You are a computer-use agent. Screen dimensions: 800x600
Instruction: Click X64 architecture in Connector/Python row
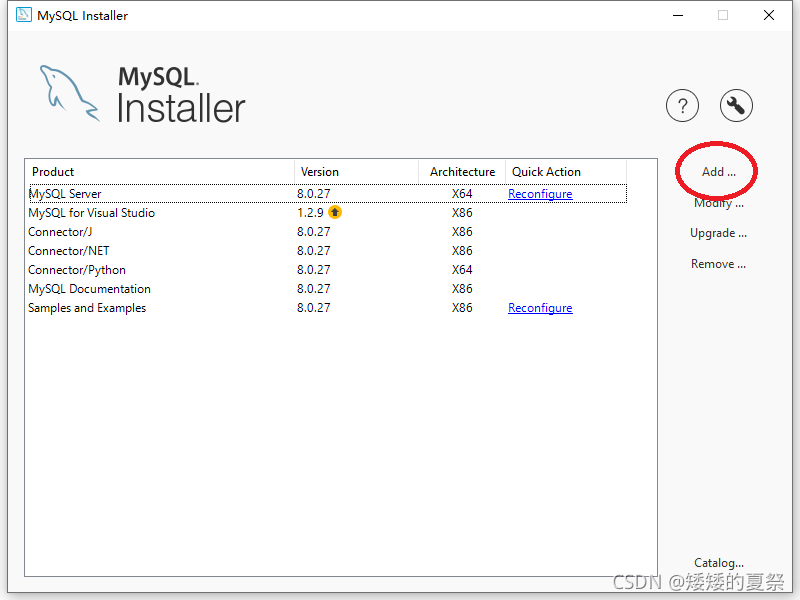462,270
